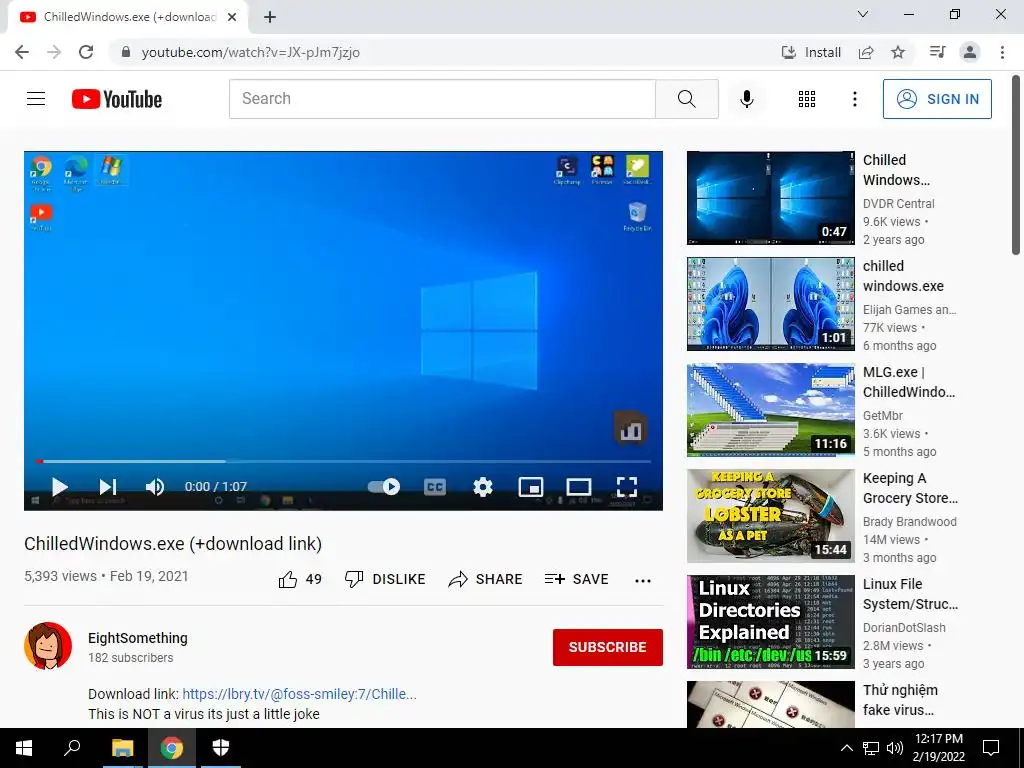Open player settings gear

[483, 487]
